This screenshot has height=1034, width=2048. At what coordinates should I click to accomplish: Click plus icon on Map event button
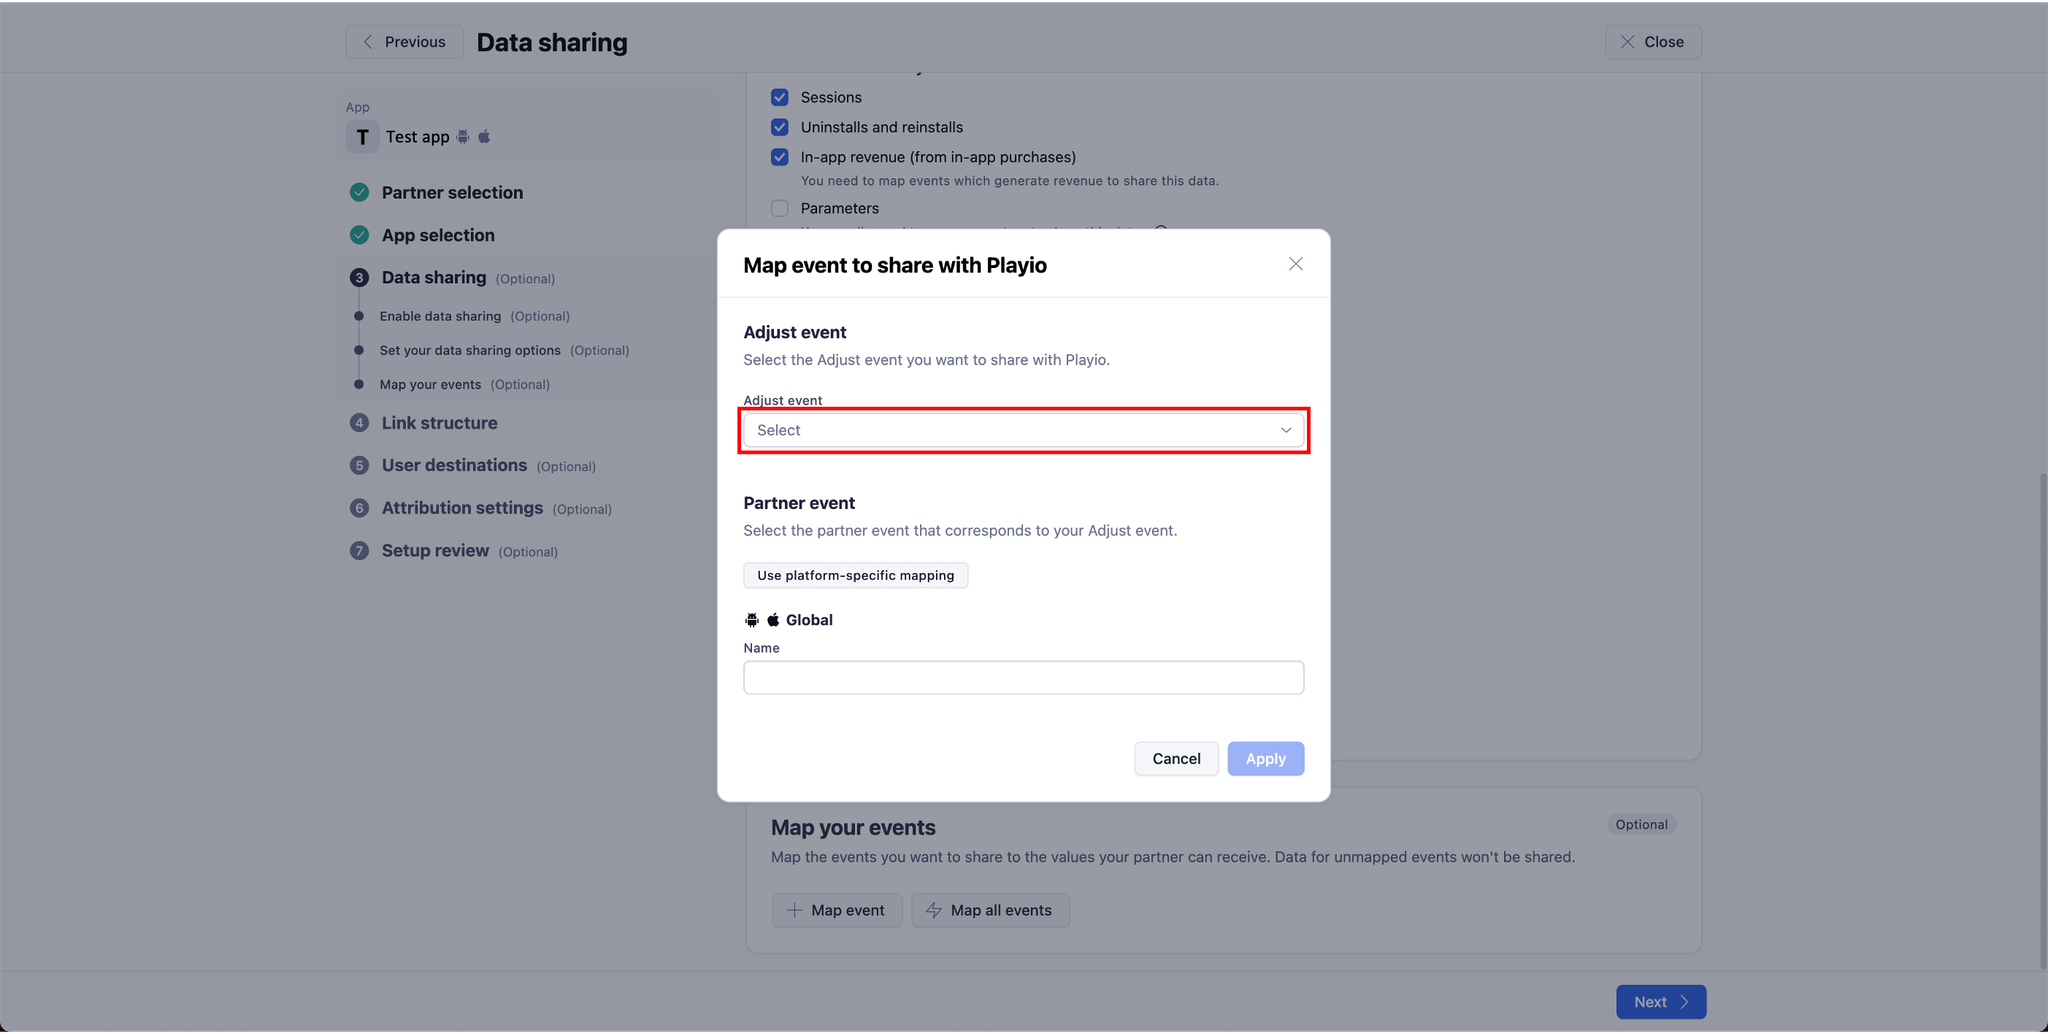pos(794,910)
